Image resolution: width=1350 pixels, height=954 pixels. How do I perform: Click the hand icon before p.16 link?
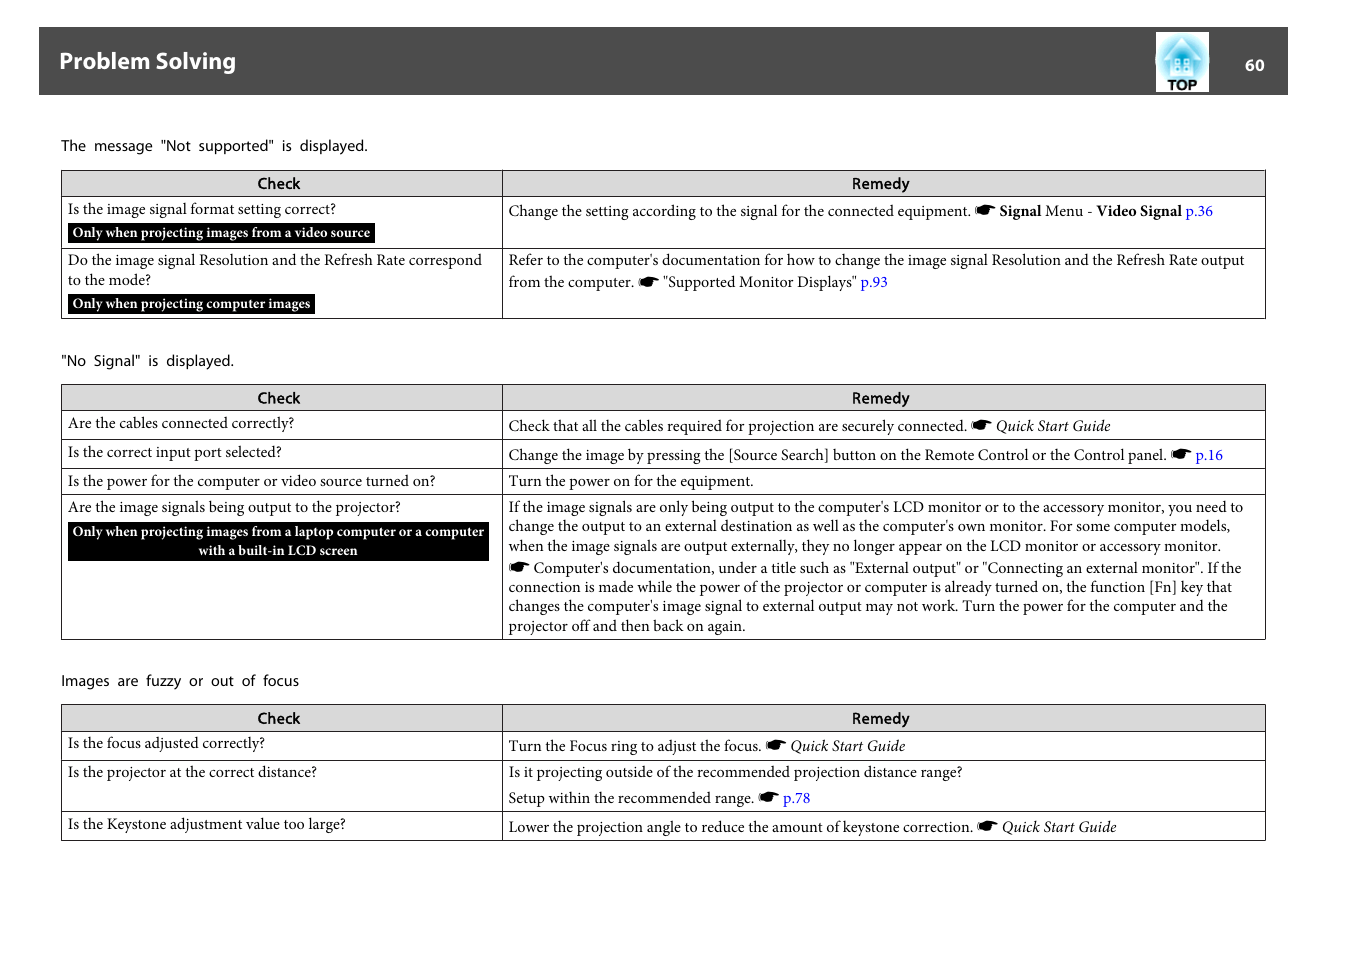pyautogui.click(x=1181, y=454)
